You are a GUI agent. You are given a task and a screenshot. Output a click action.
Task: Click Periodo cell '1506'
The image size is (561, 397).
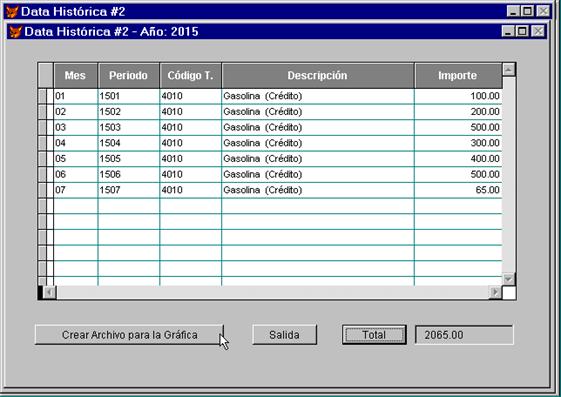pyautogui.click(x=128, y=175)
